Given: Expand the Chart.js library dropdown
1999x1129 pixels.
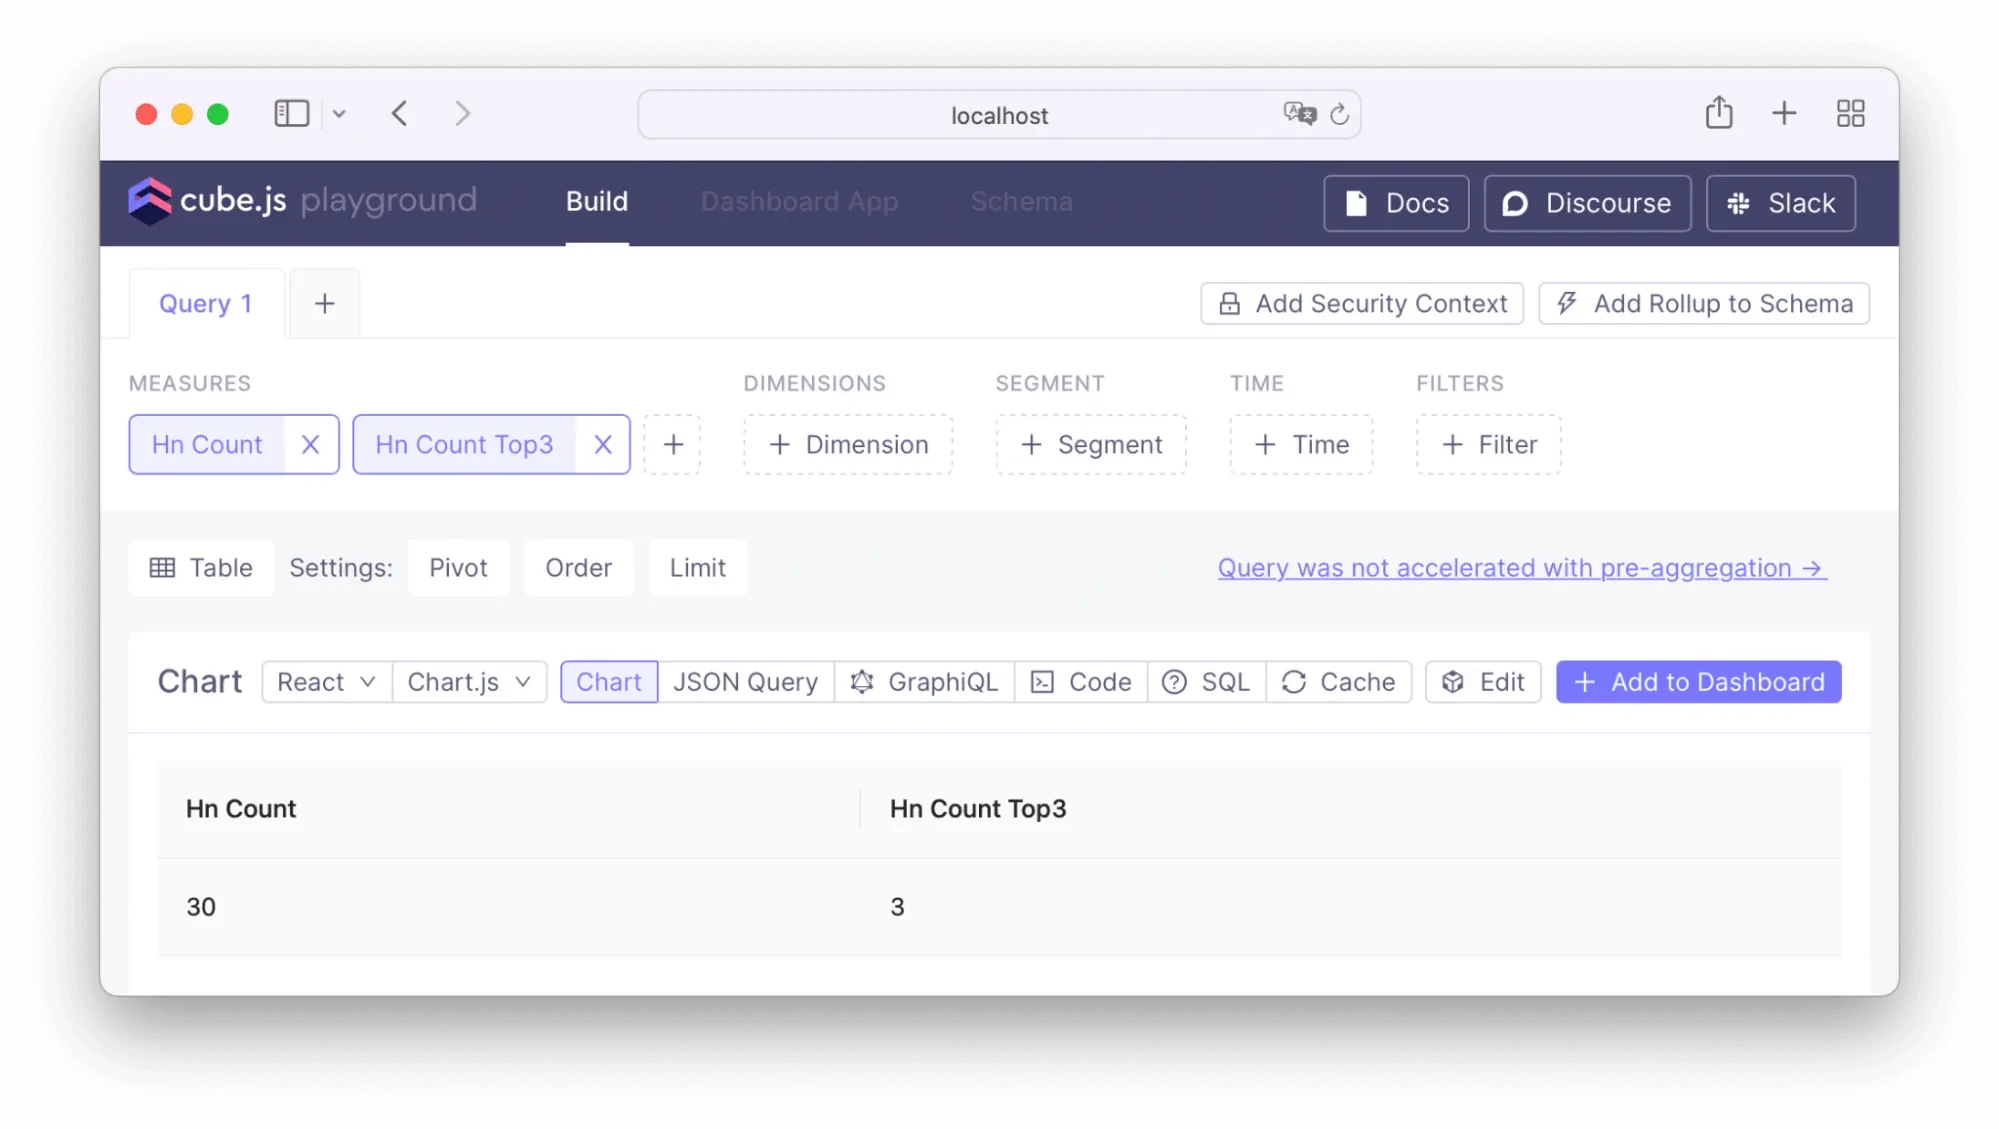Looking at the screenshot, I should pyautogui.click(x=469, y=682).
